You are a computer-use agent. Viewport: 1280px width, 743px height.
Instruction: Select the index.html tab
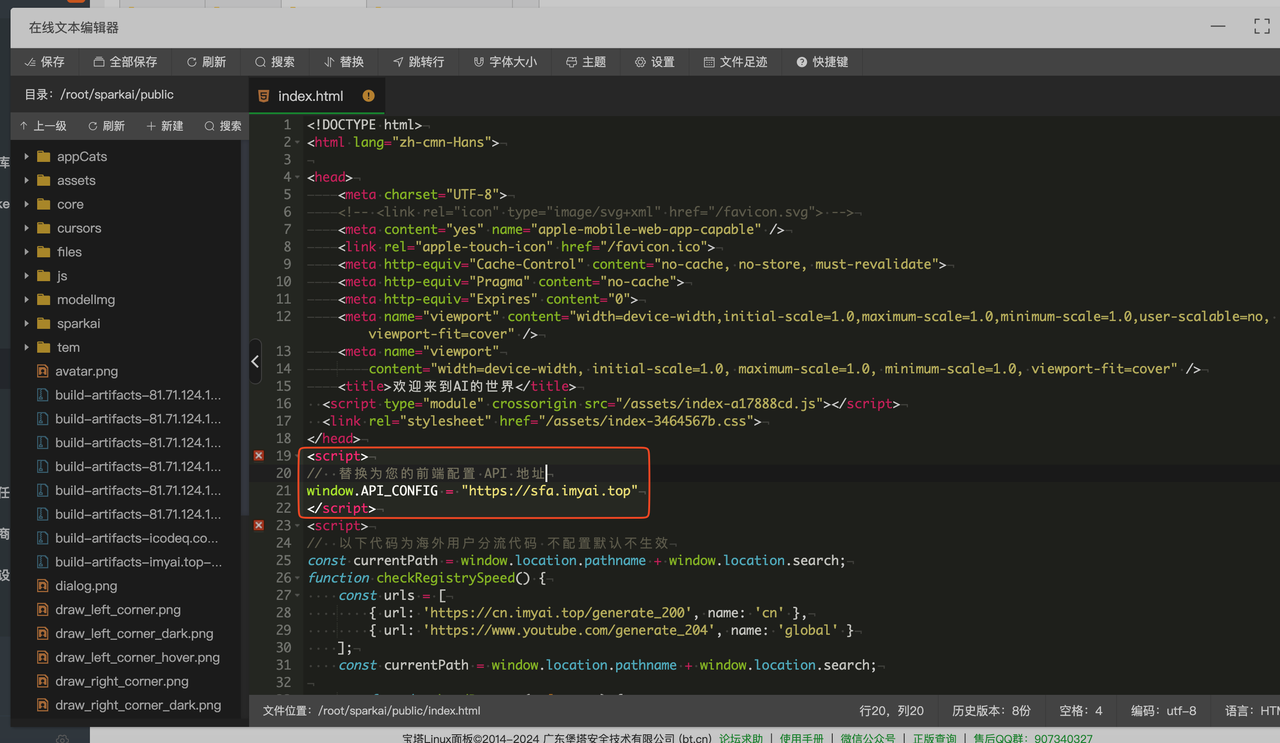(x=310, y=96)
